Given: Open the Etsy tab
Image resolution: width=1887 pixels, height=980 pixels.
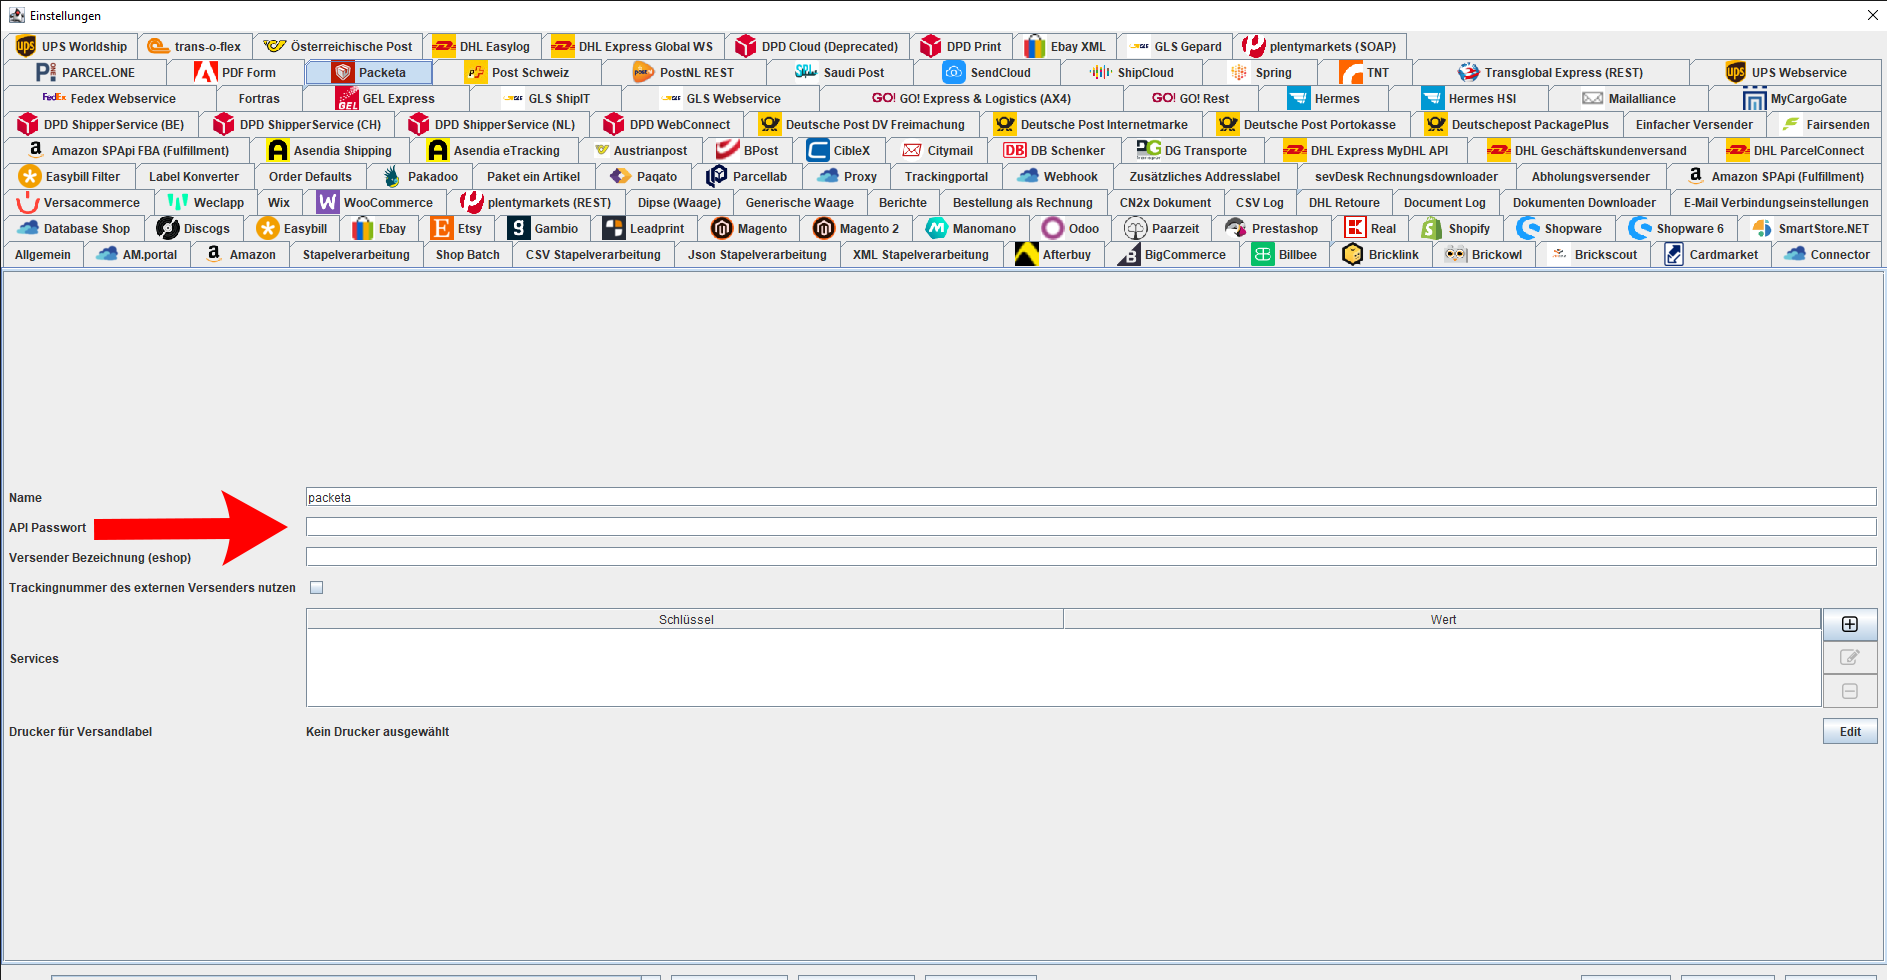Looking at the screenshot, I should point(457,228).
